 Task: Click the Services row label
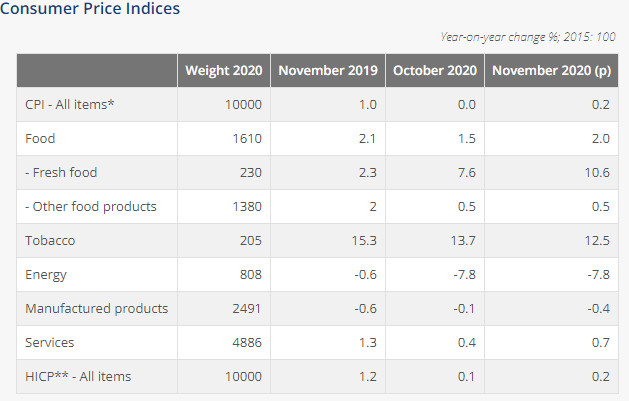point(52,342)
